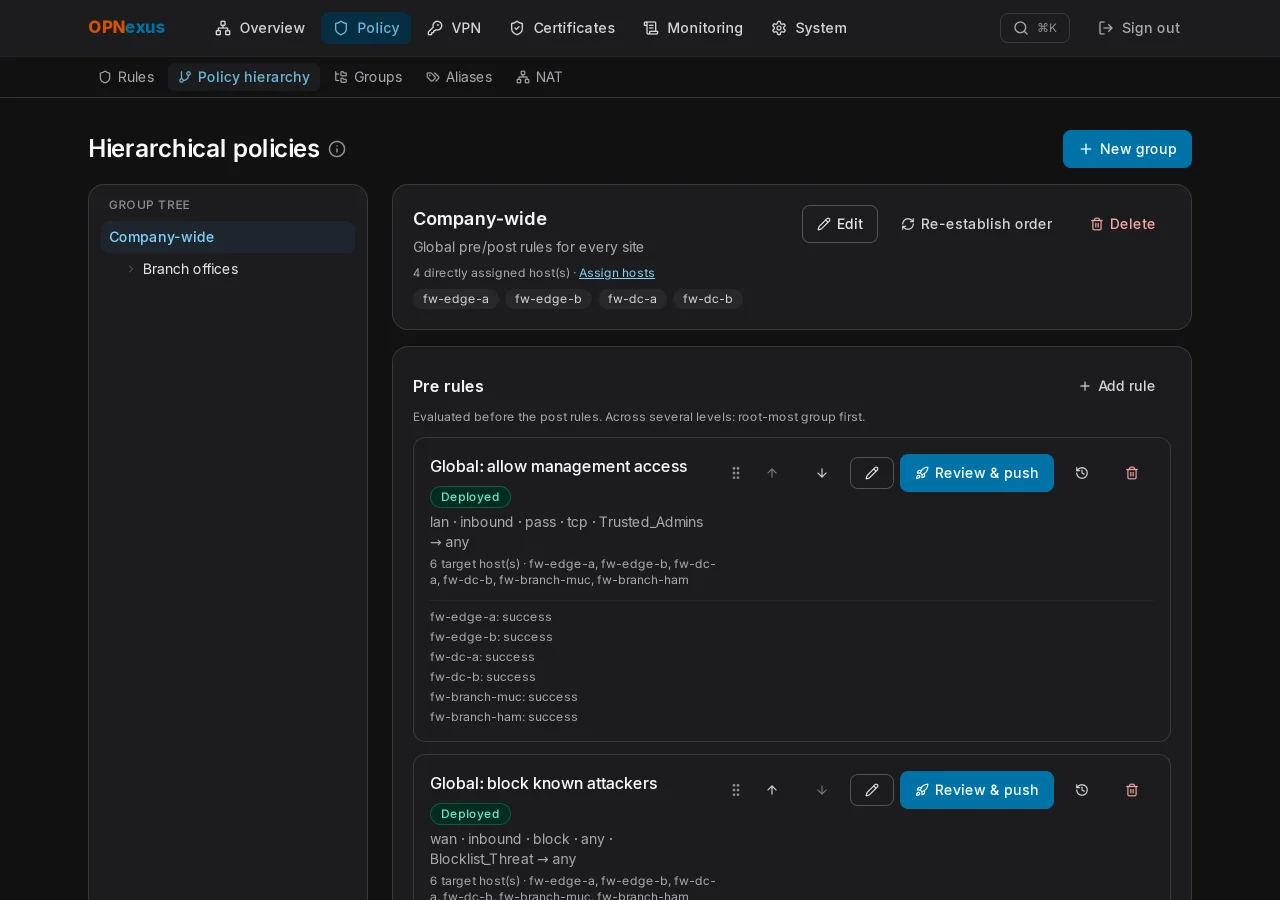Image resolution: width=1280 pixels, height=900 pixels.
Task: Sign out of OPNexus
Action: click(1139, 28)
